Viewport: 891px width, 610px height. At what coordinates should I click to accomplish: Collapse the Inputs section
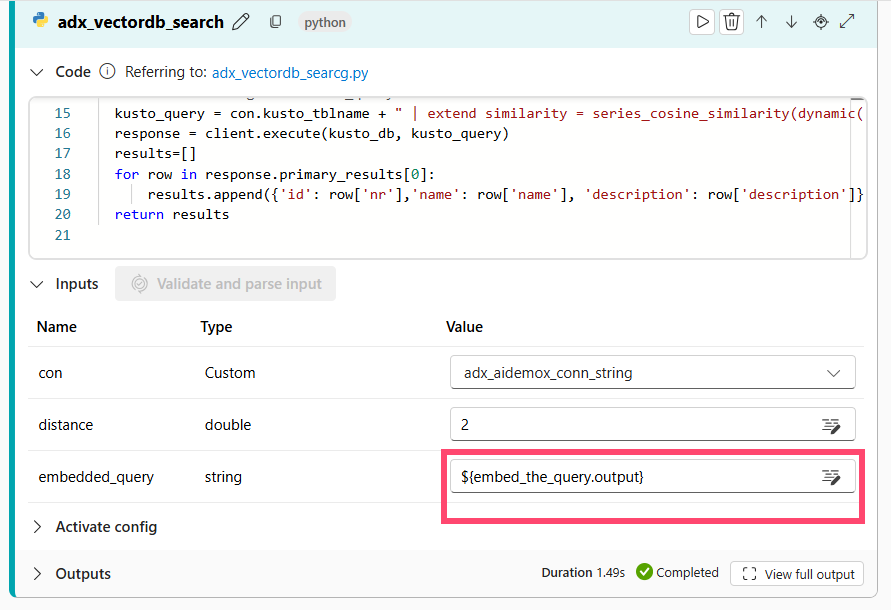pos(37,284)
